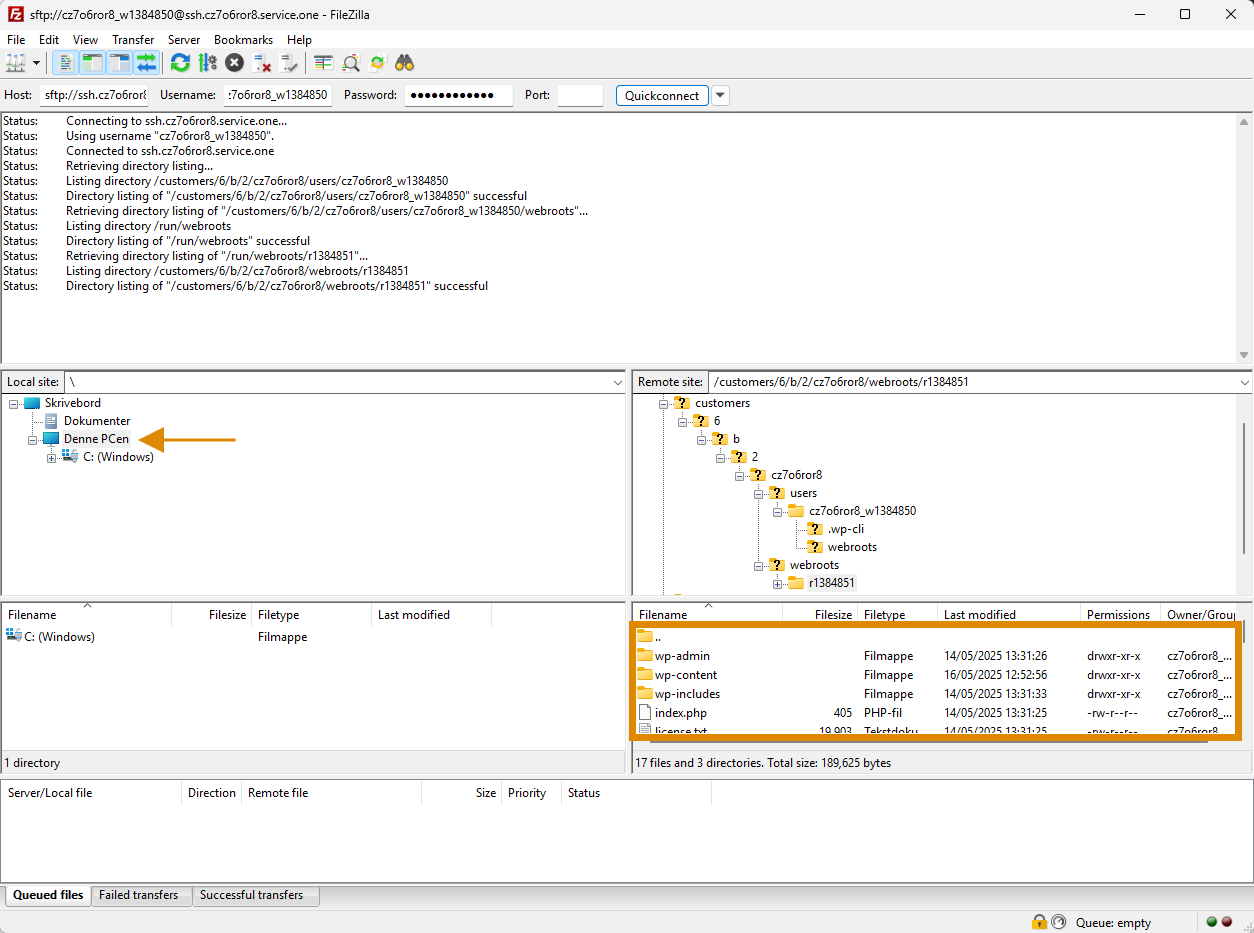This screenshot has height=933, width=1254.
Task: Refresh the file and folder lists
Action: [180, 63]
